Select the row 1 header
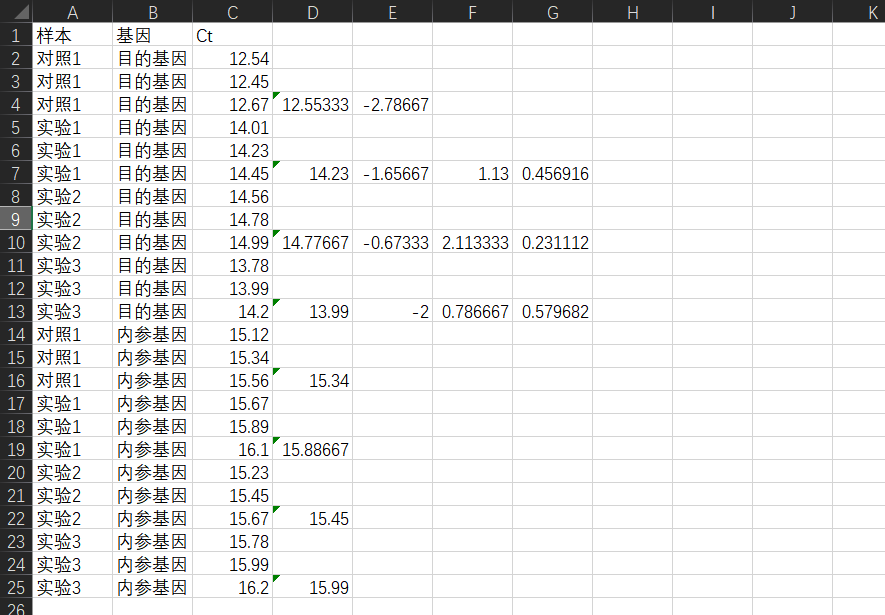 point(15,34)
